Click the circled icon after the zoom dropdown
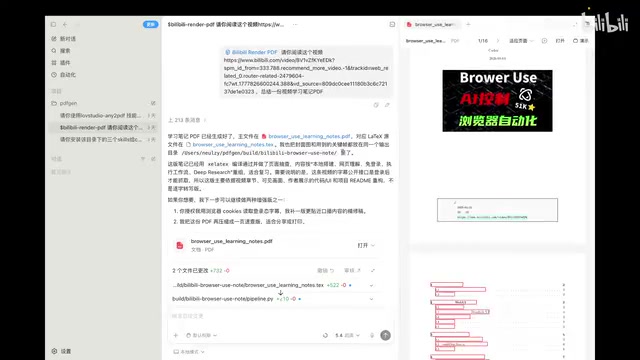This screenshot has height=360, width=640. pyautogui.click(x=544, y=41)
